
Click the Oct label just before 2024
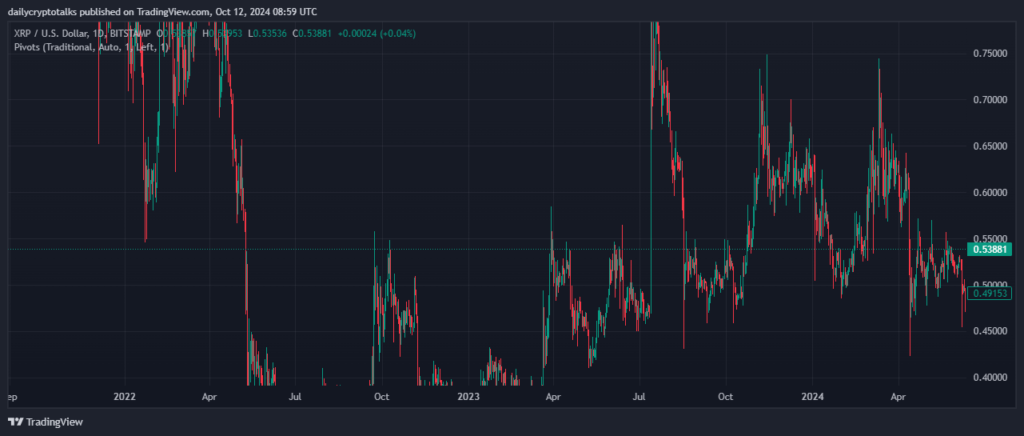(726, 396)
